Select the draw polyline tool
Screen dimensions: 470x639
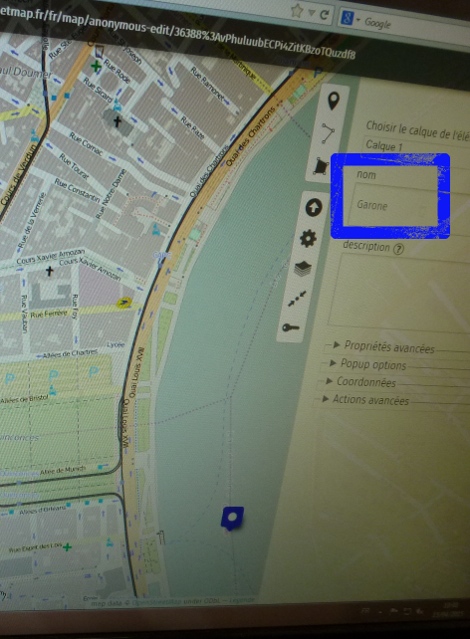pyautogui.click(x=328, y=133)
